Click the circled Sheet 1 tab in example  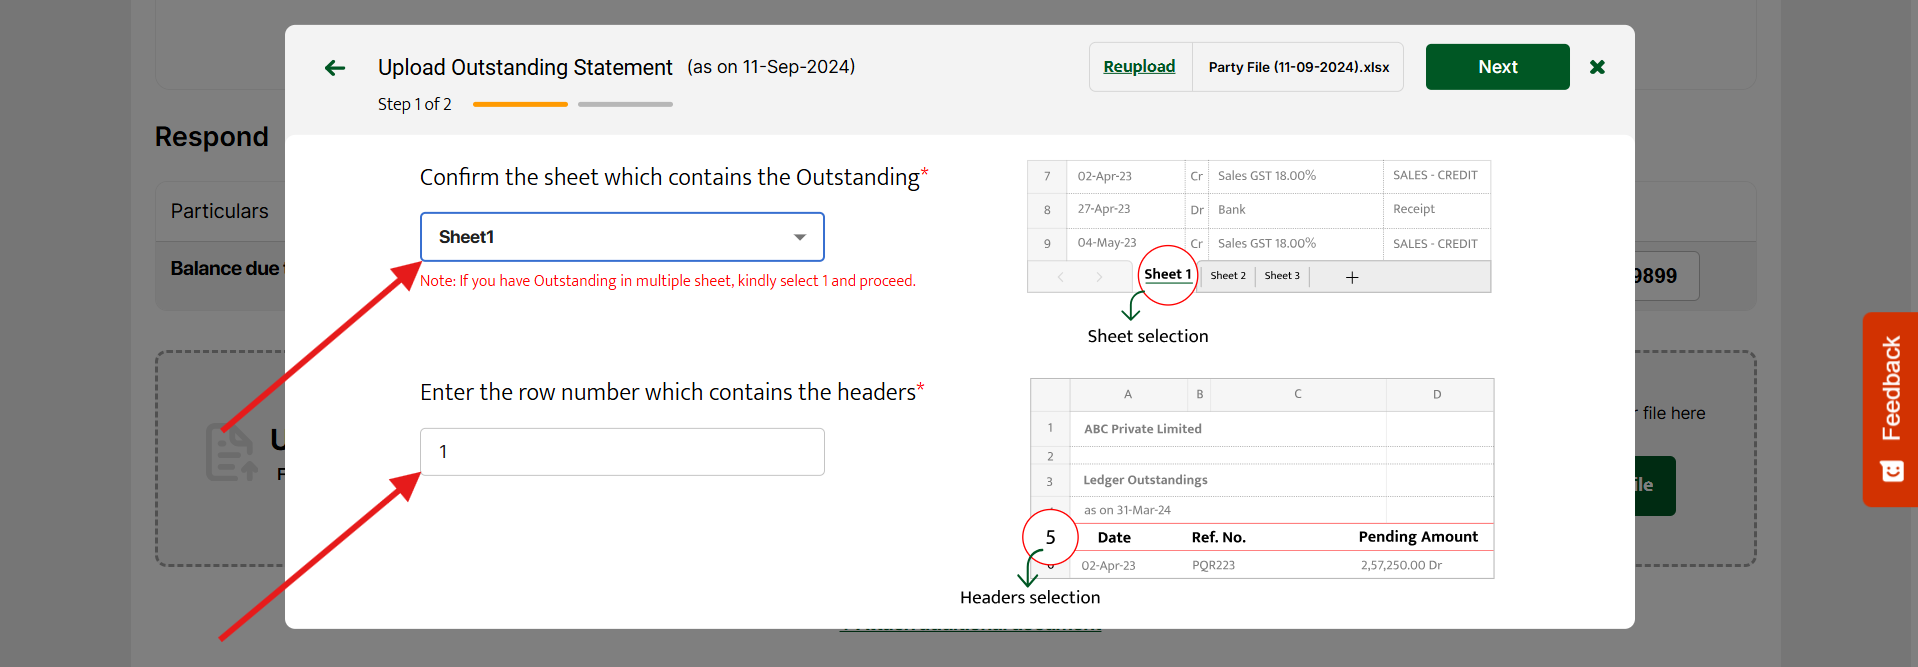click(x=1167, y=274)
